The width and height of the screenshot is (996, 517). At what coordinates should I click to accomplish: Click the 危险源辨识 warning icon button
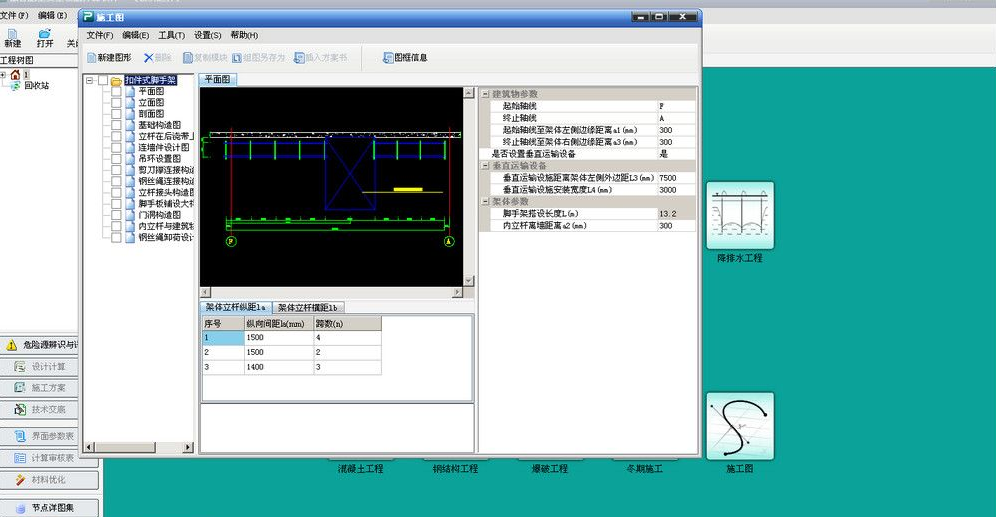tap(12, 345)
